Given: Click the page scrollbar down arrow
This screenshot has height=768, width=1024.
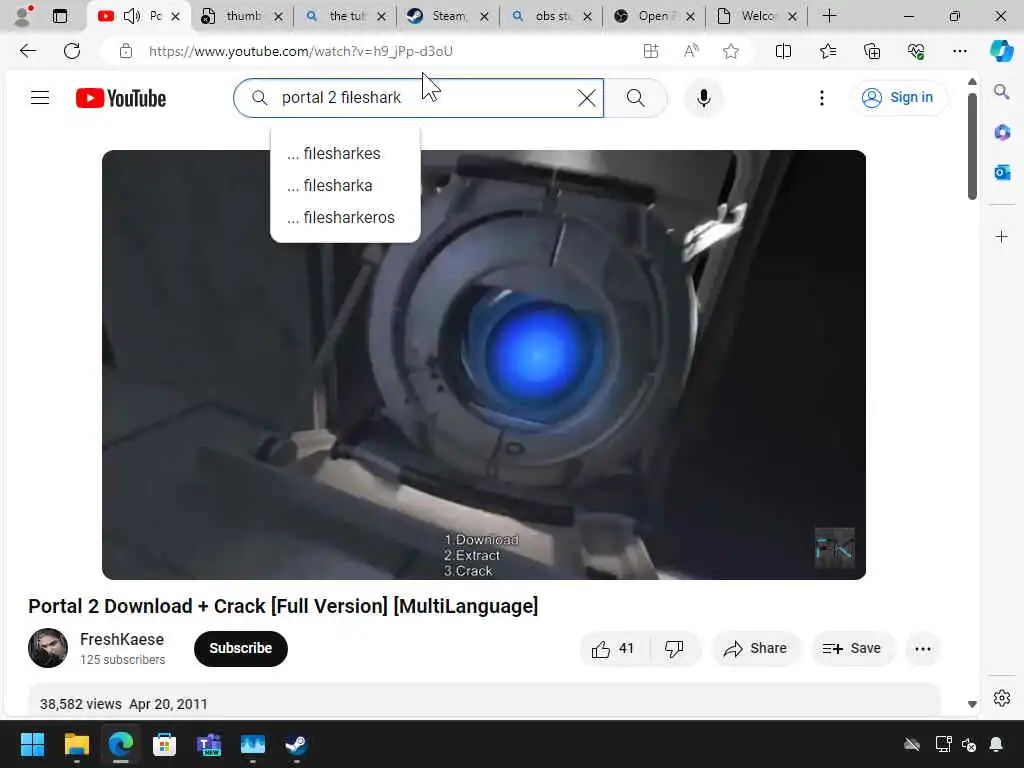Looking at the screenshot, I should [972, 704].
